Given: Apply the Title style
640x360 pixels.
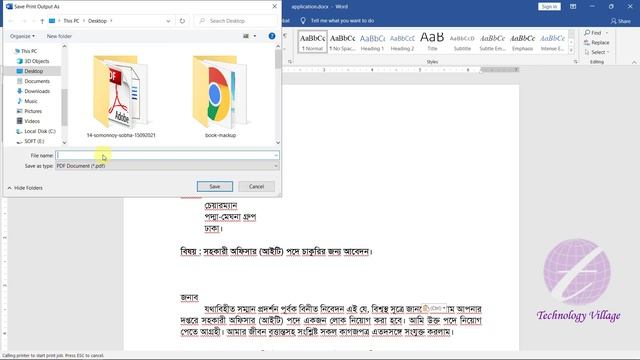Looking at the screenshot, I should tap(432, 42).
